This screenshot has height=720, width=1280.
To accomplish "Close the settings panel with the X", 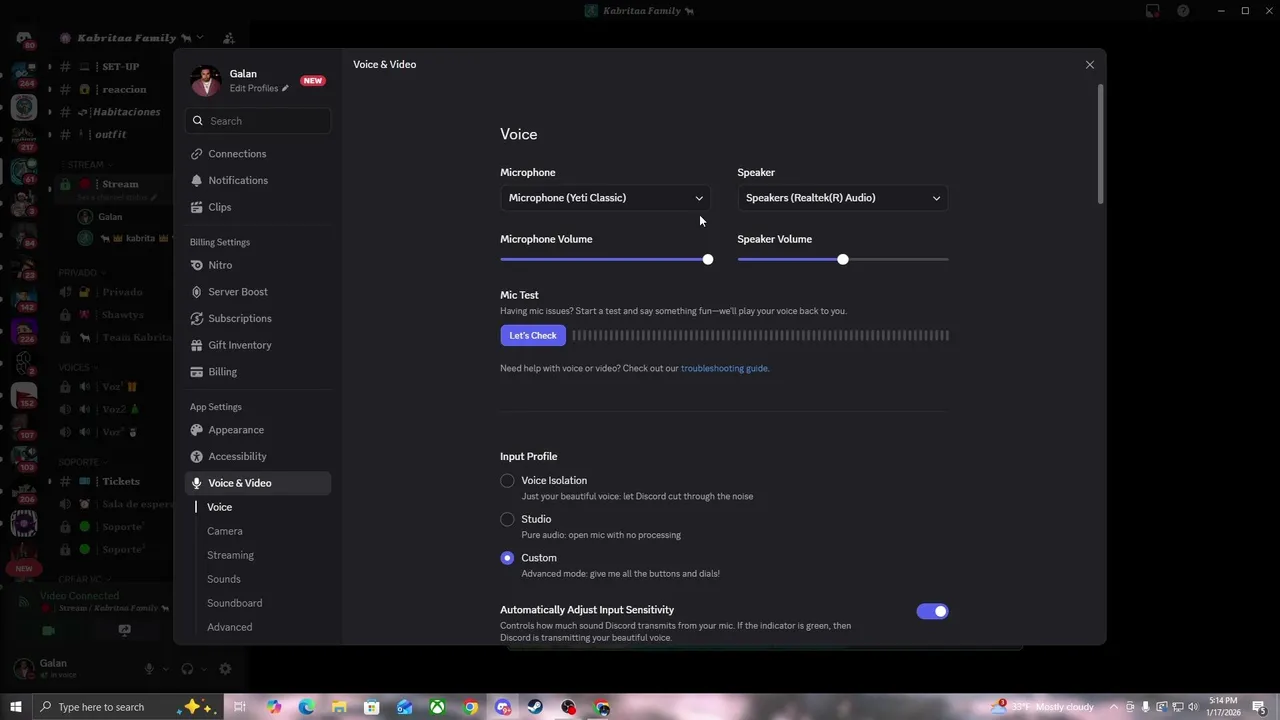I will (1090, 64).
